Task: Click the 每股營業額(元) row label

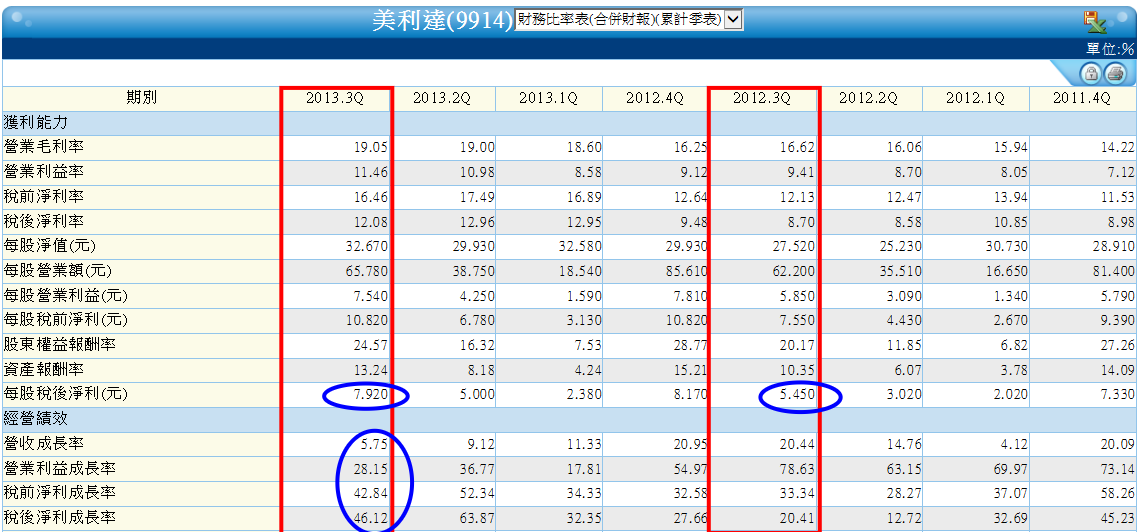Action: point(58,271)
